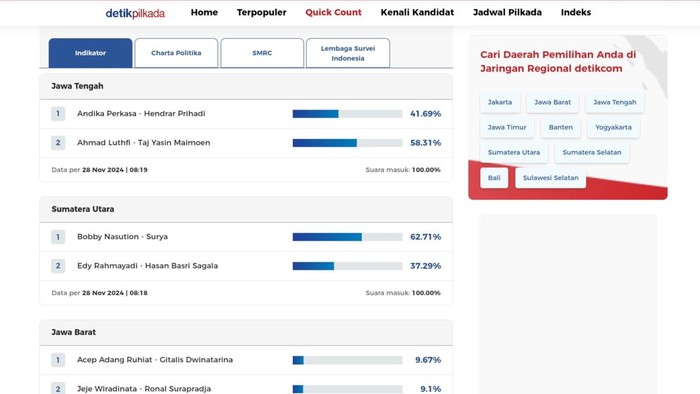Select the Jawa Timur region button
700x394 pixels.
click(507, 127)
